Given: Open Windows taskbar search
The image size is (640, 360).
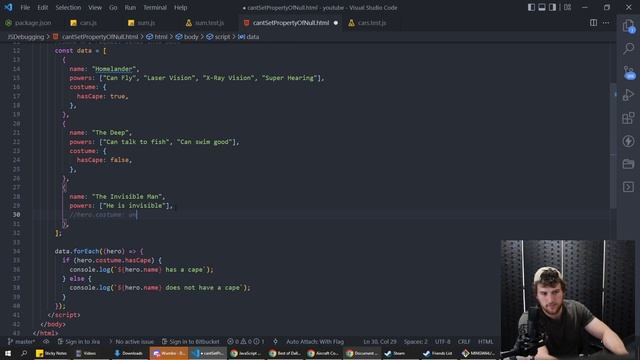Looking at the screenshot, I should [x=24, y=353].
